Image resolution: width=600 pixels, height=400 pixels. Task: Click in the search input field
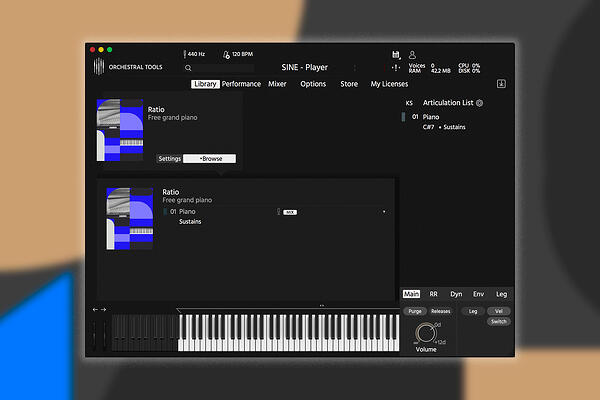point(224,68)
